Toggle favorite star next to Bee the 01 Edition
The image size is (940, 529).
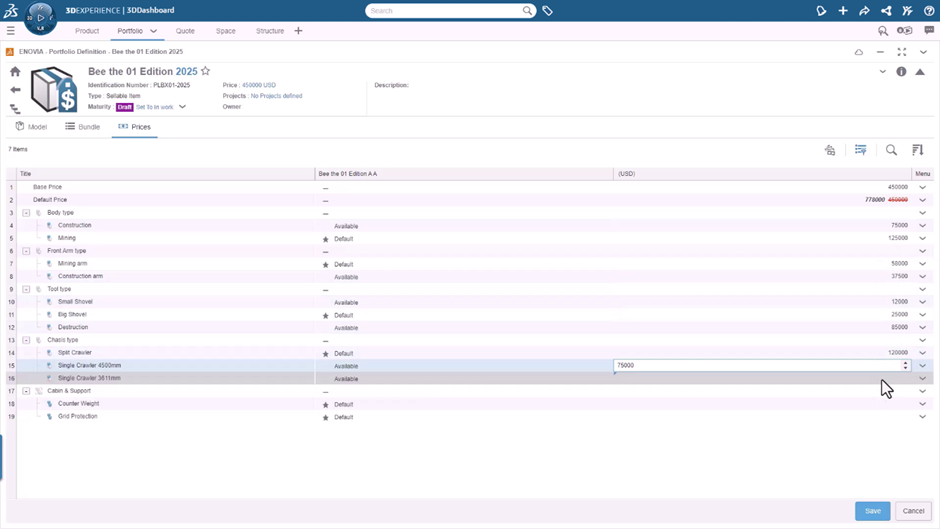click(206, 72)
